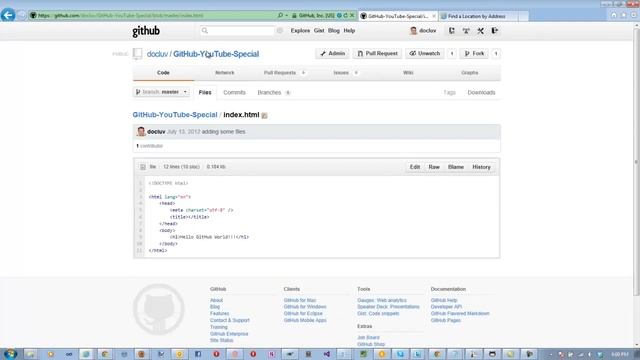This screenshot has height=360, width=640.
Task: Click GitHub-YouTube-Special breadcrumb above file
Action: (x=175, y=115)
